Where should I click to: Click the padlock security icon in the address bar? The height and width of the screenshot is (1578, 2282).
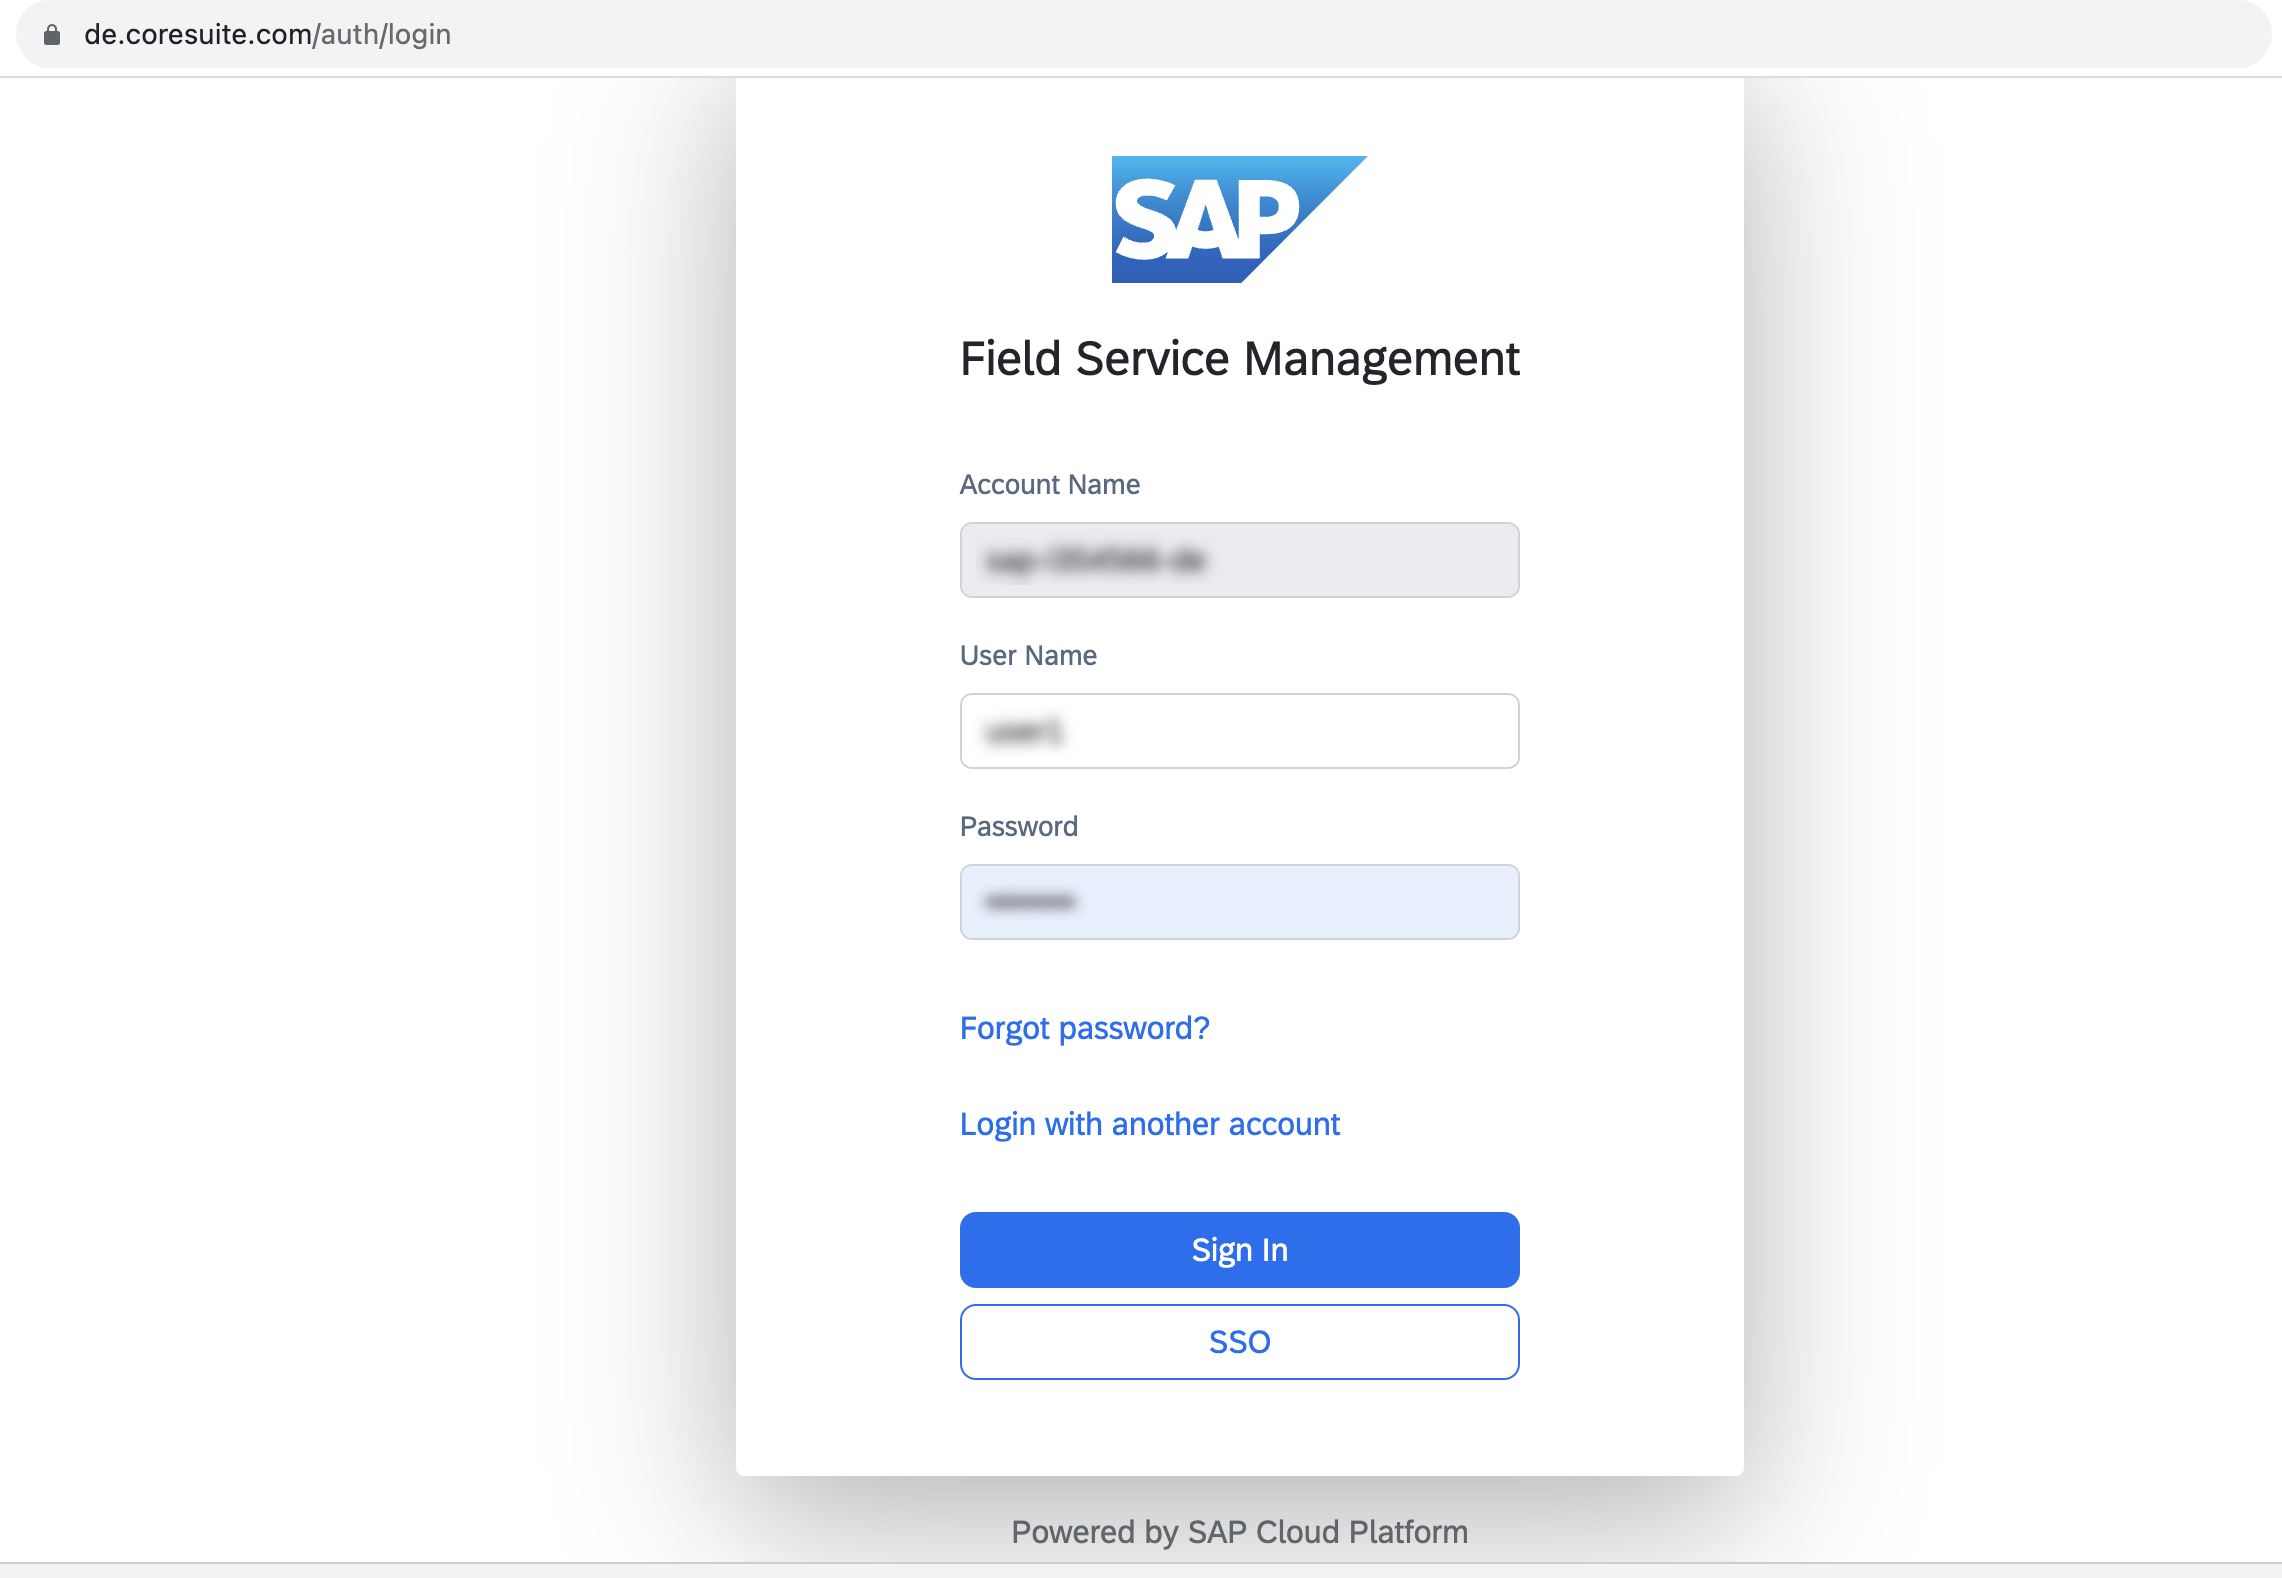(51, 33)
